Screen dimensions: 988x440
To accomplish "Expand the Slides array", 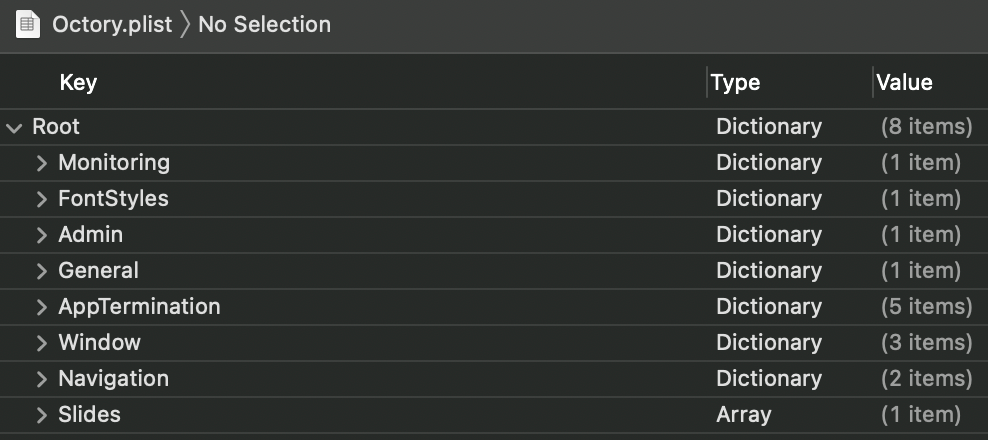I will 41,415.
